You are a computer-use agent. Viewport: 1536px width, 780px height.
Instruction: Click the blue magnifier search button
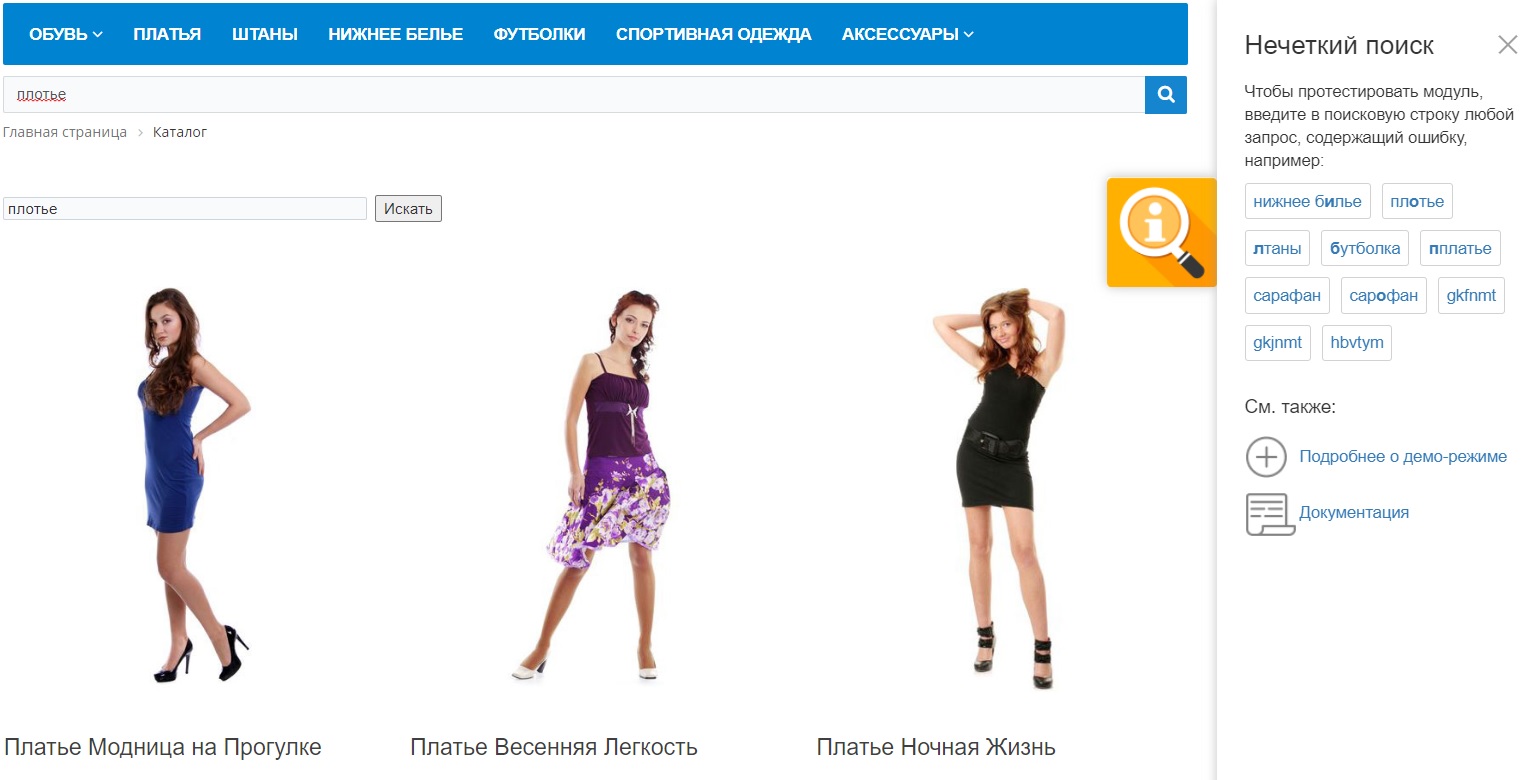tap(1166, 95)
